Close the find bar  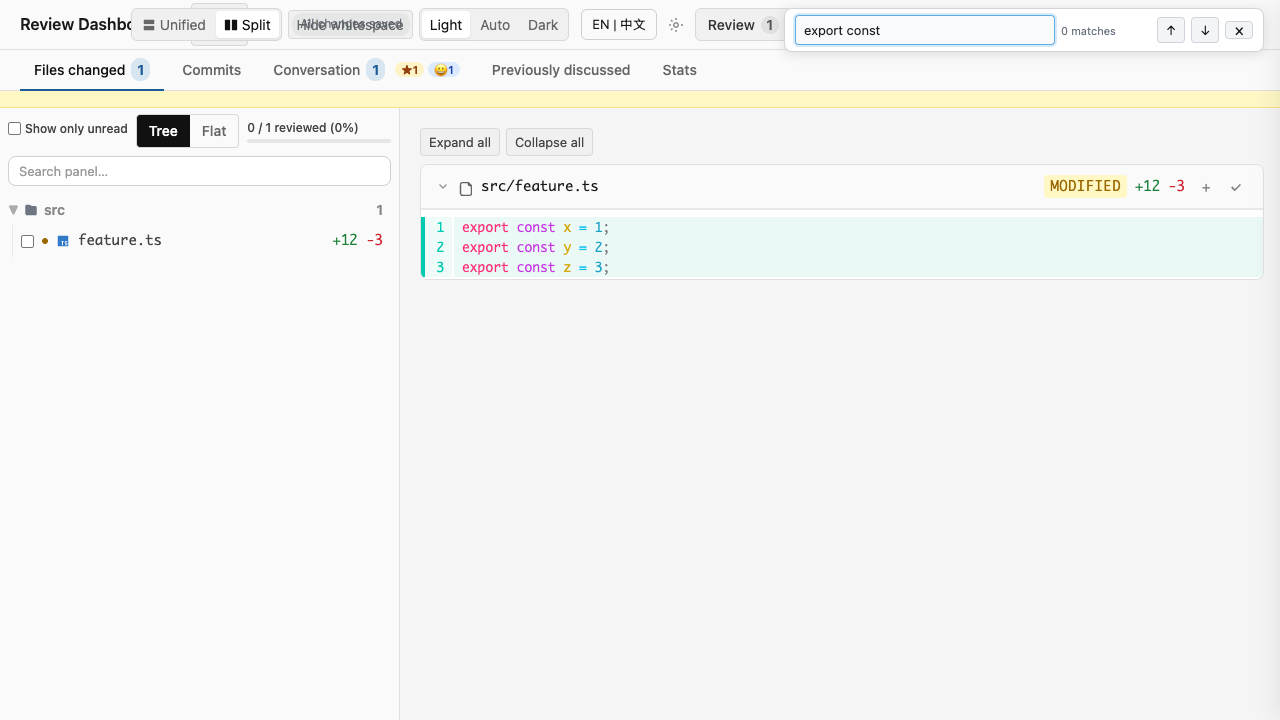(1239, 30)
